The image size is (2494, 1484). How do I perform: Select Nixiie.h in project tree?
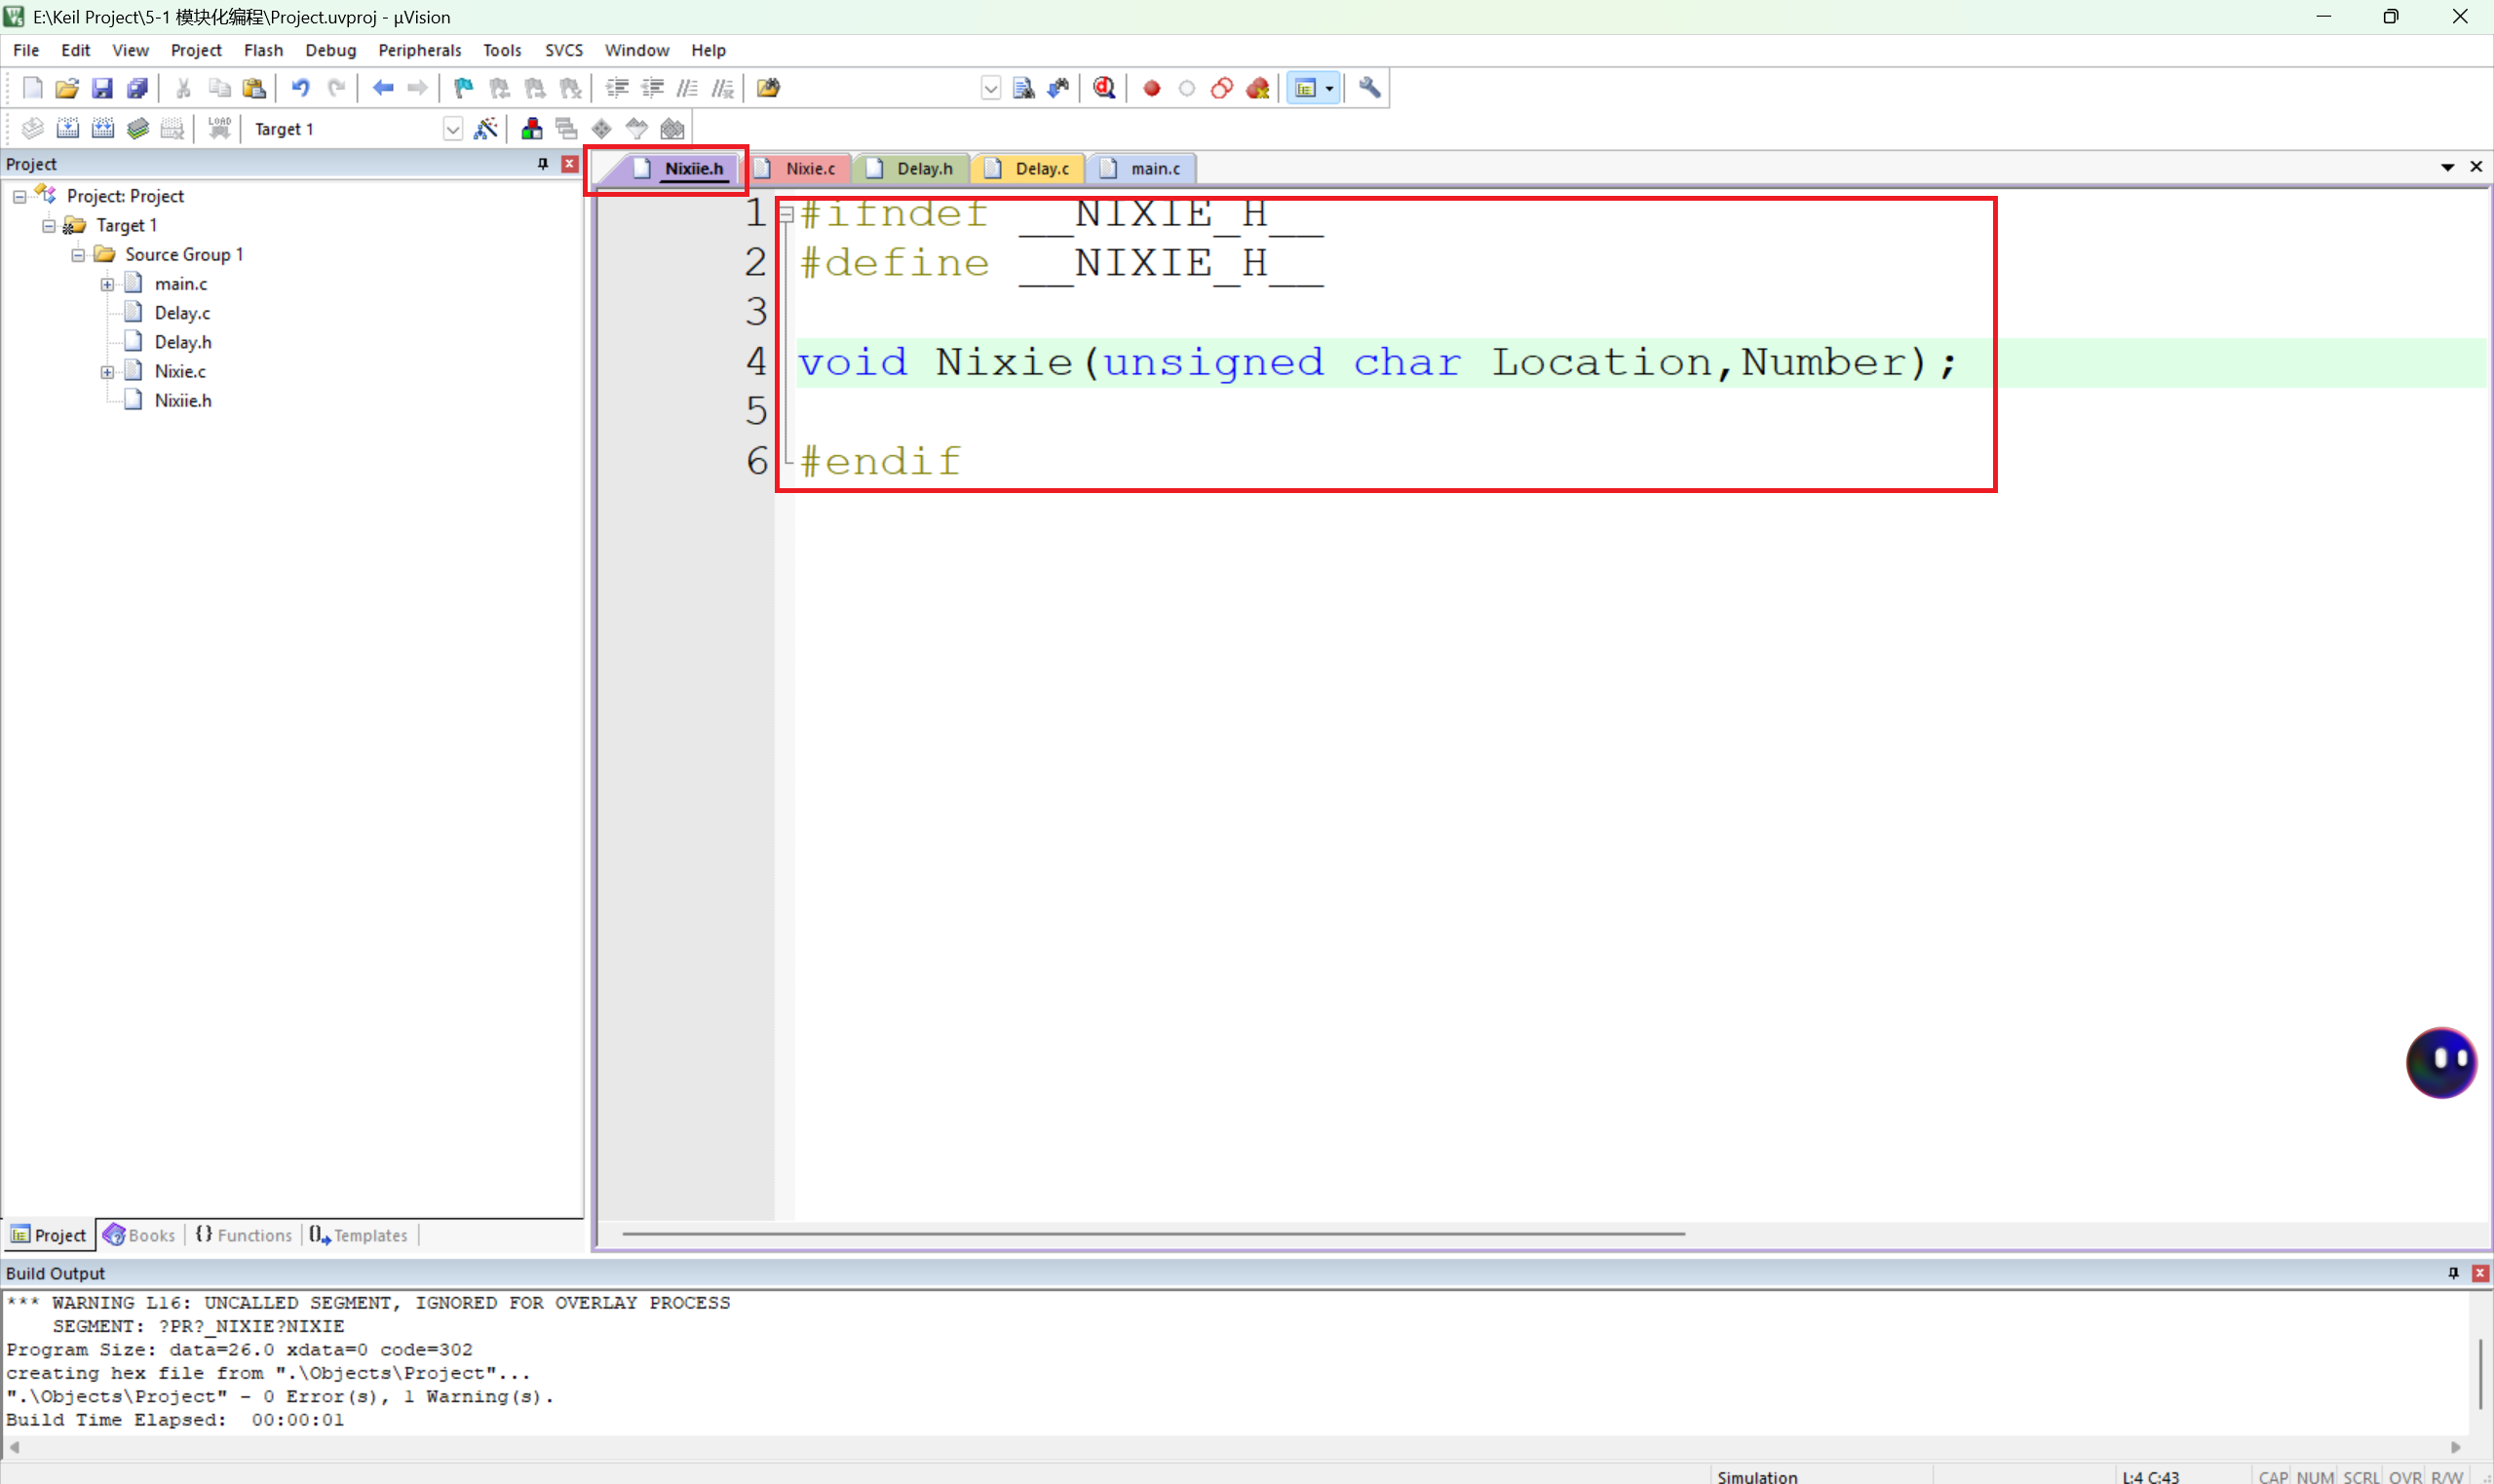pyautogui.click(x=182, y=400)
